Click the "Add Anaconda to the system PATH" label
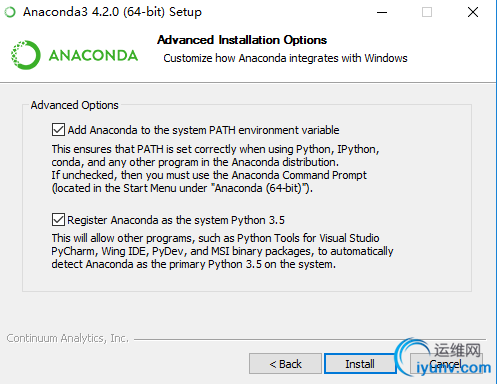The height and width of the screenshot is (384, 497). point(203,130)
